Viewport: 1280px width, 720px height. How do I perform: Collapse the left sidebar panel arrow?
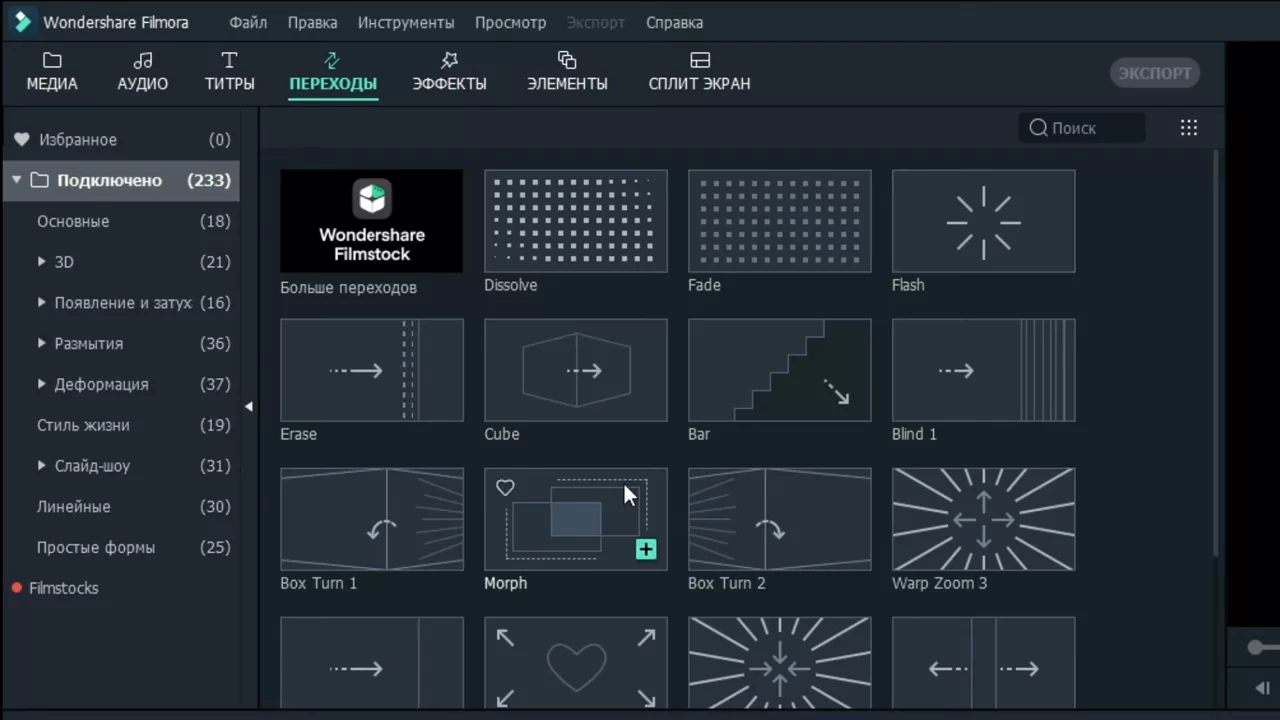(x=249, y=406)
